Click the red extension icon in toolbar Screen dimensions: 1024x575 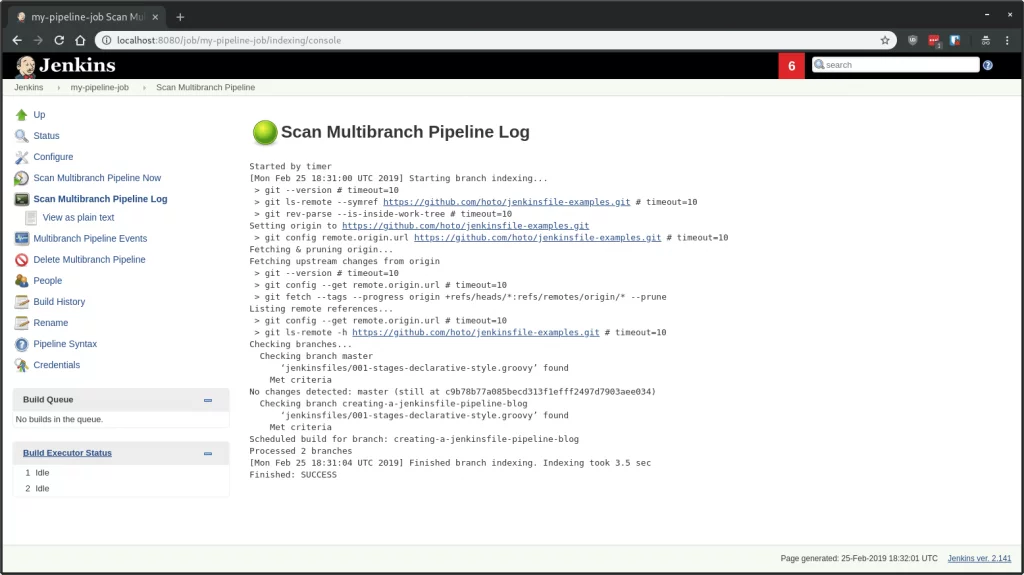(934, 41)
